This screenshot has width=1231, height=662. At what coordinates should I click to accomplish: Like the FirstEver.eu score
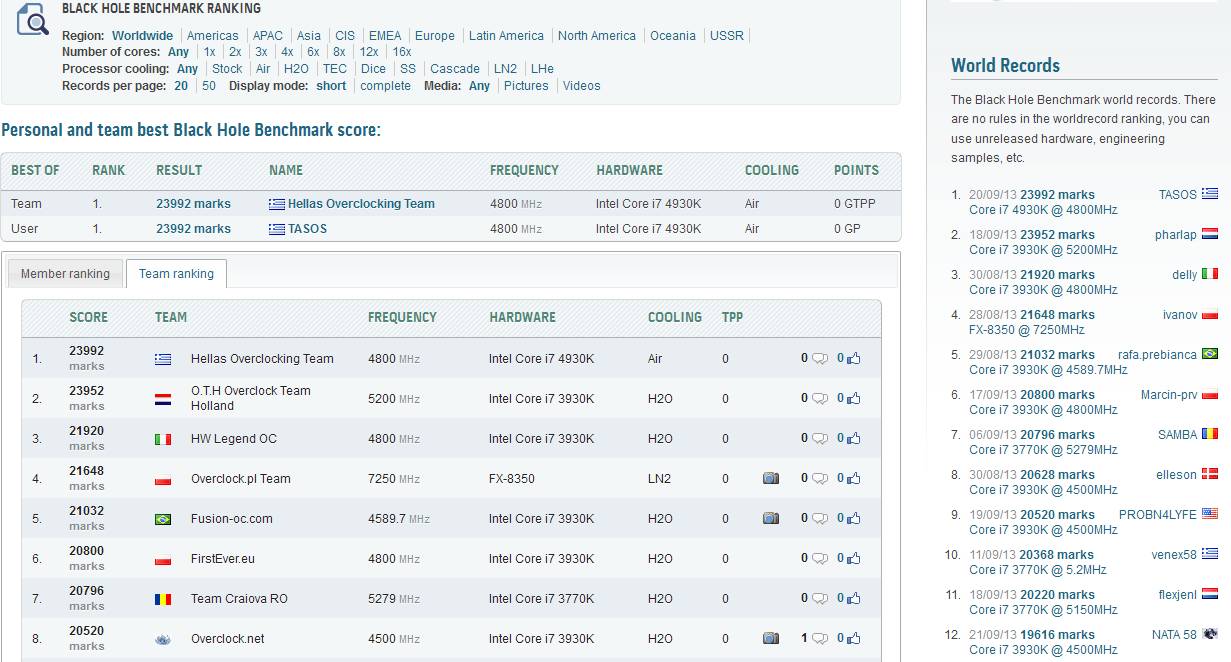[853, 559]
